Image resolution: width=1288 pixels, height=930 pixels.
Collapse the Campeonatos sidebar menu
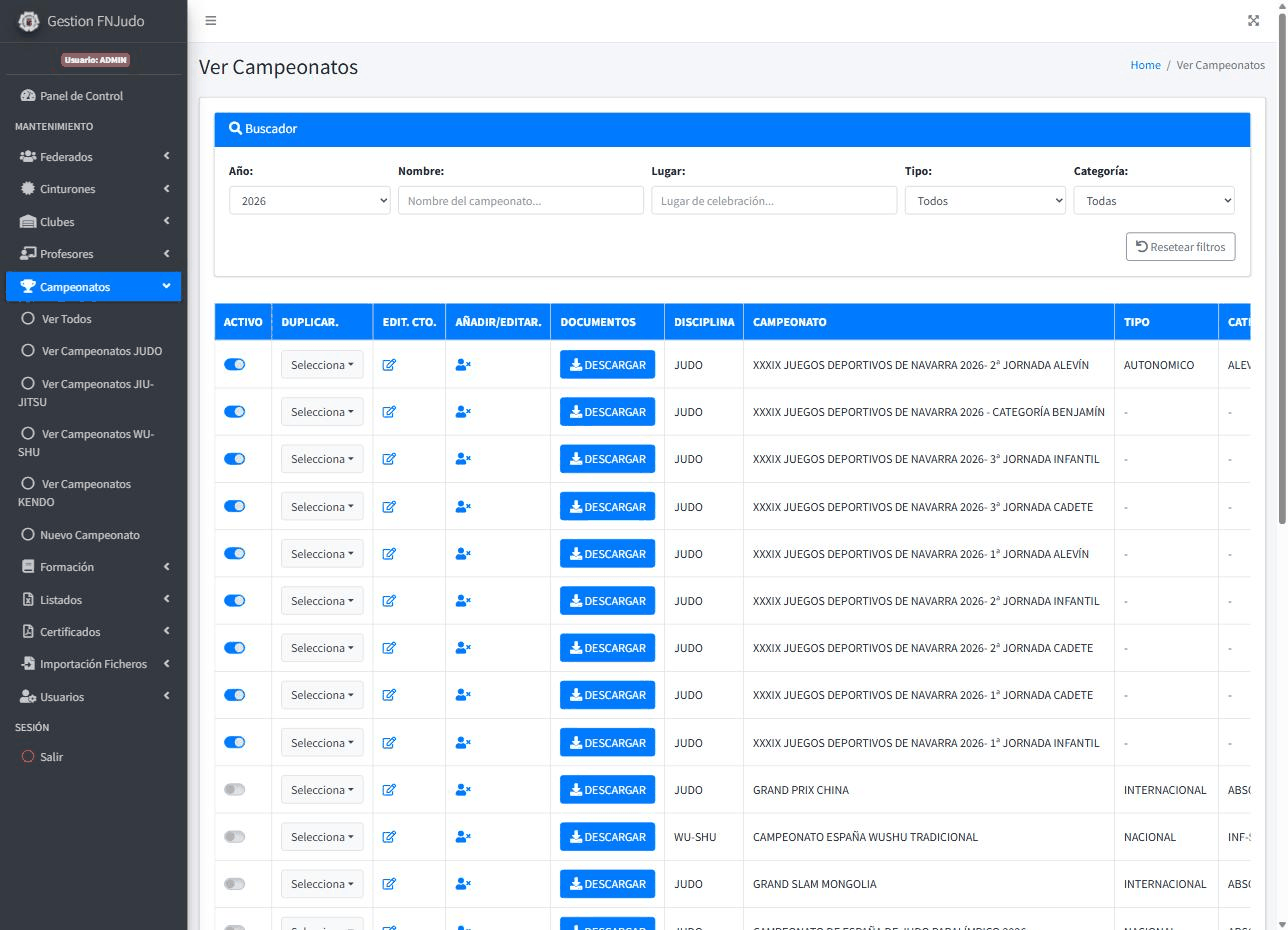(x=93, y=287)
